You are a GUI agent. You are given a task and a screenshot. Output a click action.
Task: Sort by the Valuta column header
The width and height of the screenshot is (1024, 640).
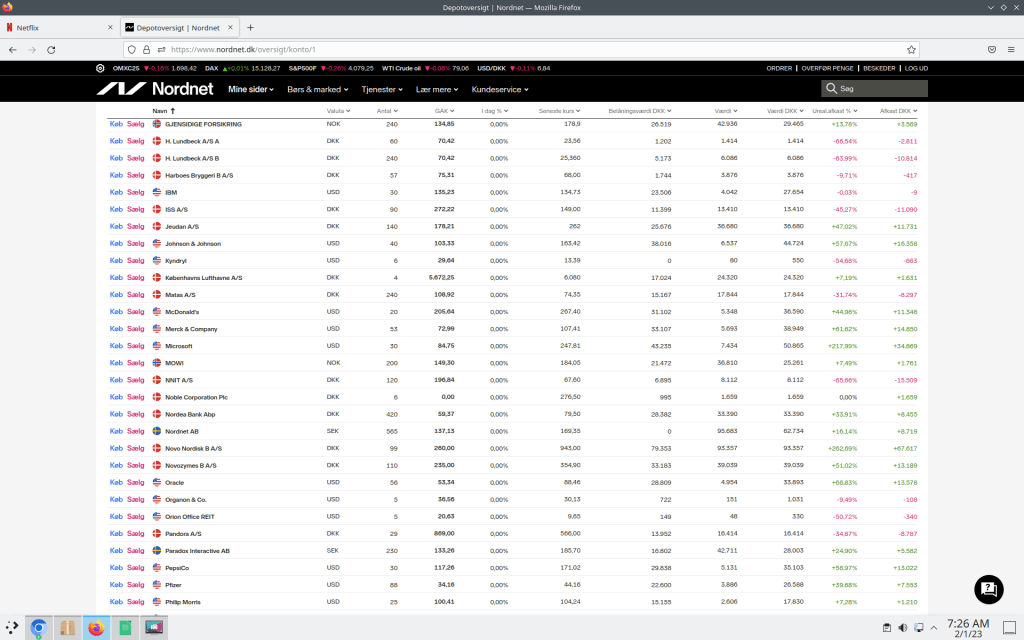[337, 111]
